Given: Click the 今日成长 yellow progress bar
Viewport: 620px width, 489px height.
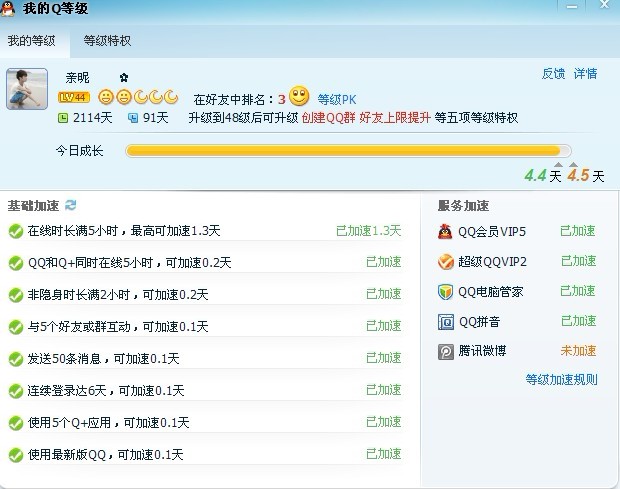Looking at the screenshot, I should click(348, 151).
